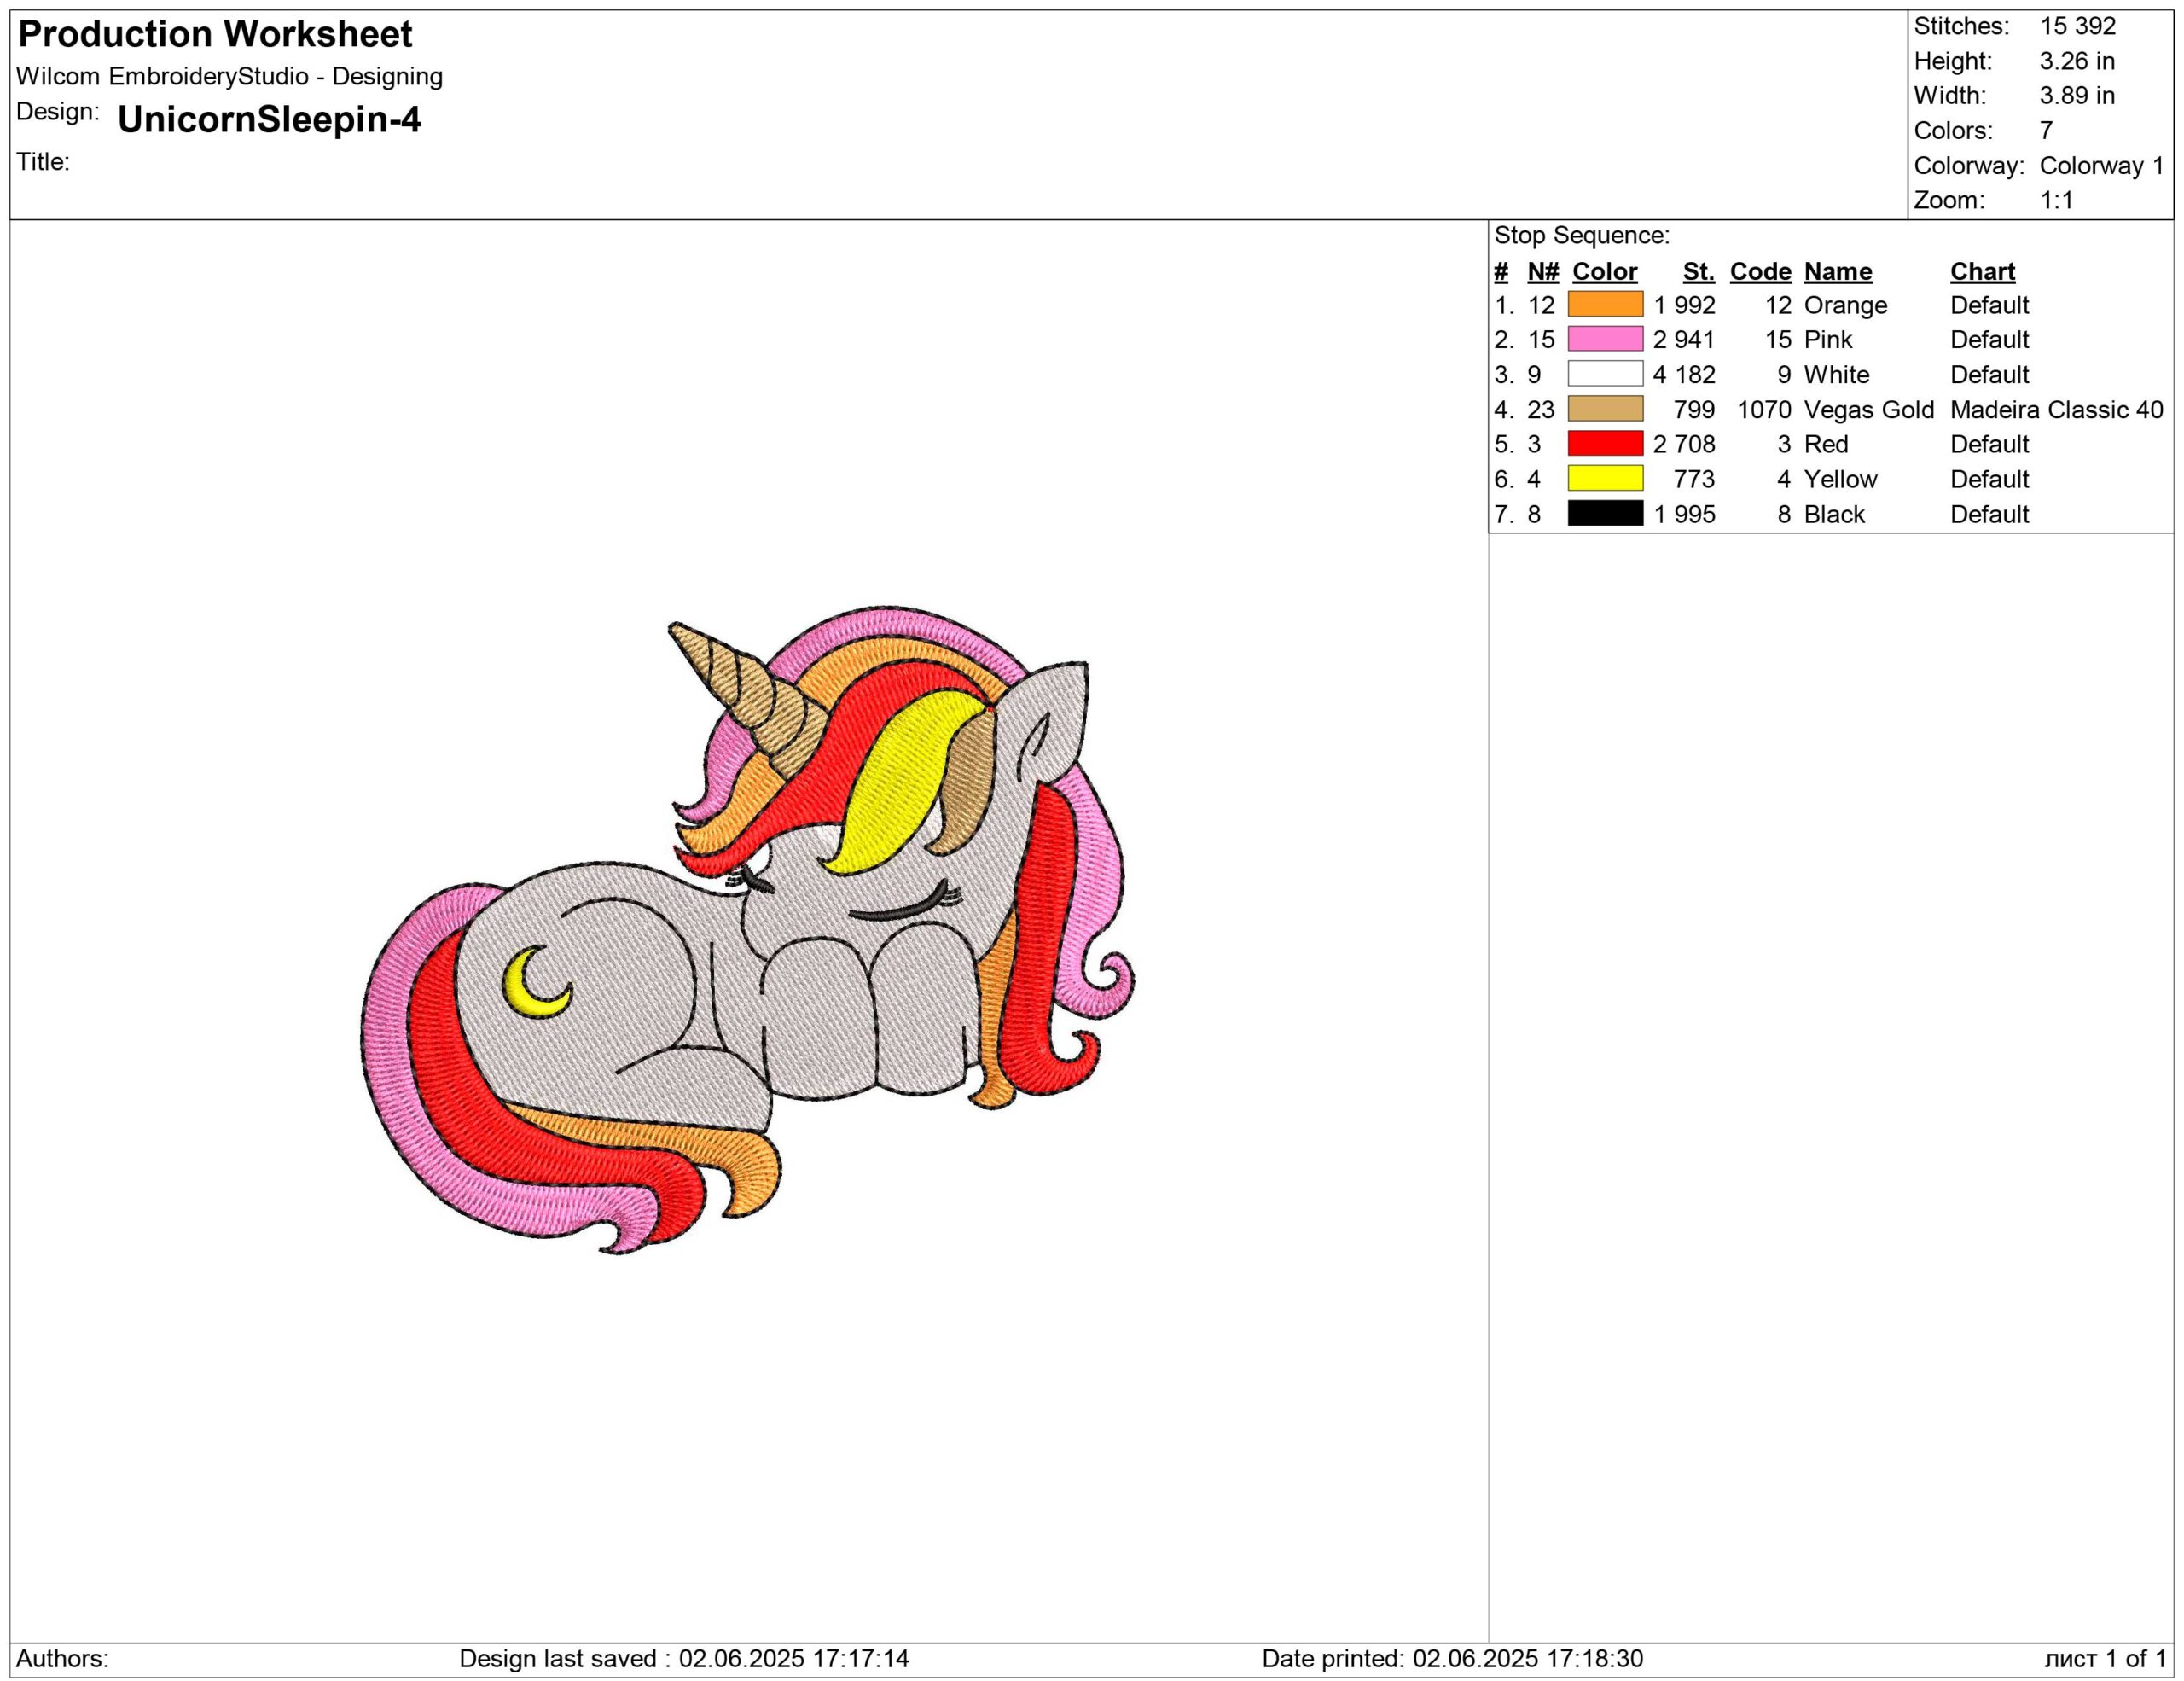Click the Red color swatch
Screen dimensions: 2184x1681
[1604, 443]
